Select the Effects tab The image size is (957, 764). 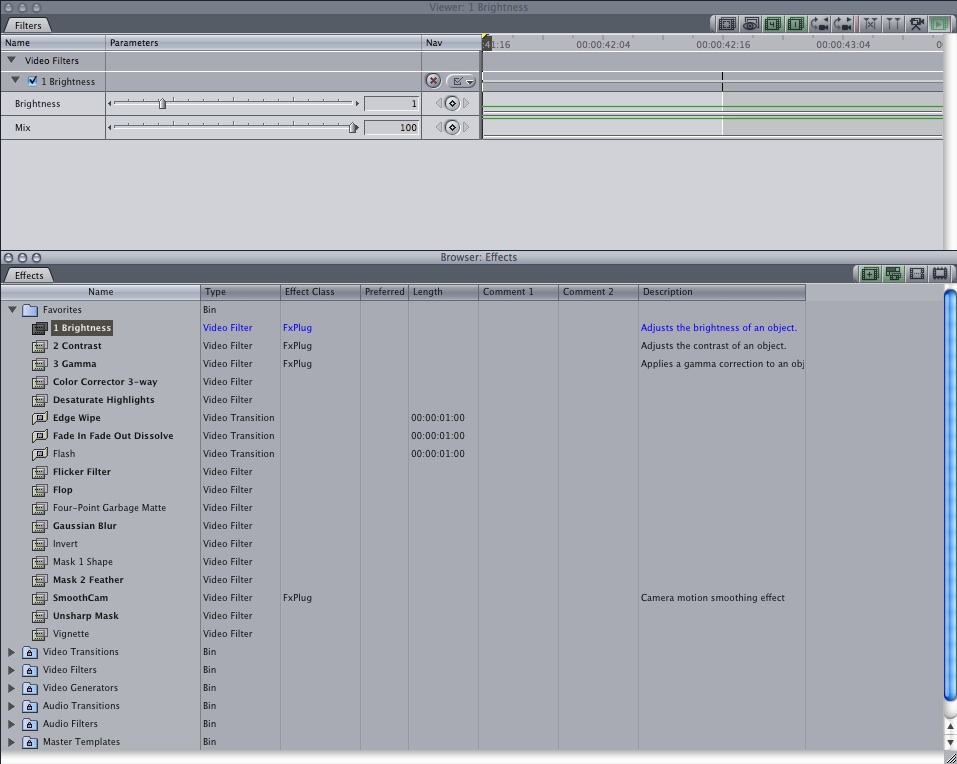29,275
